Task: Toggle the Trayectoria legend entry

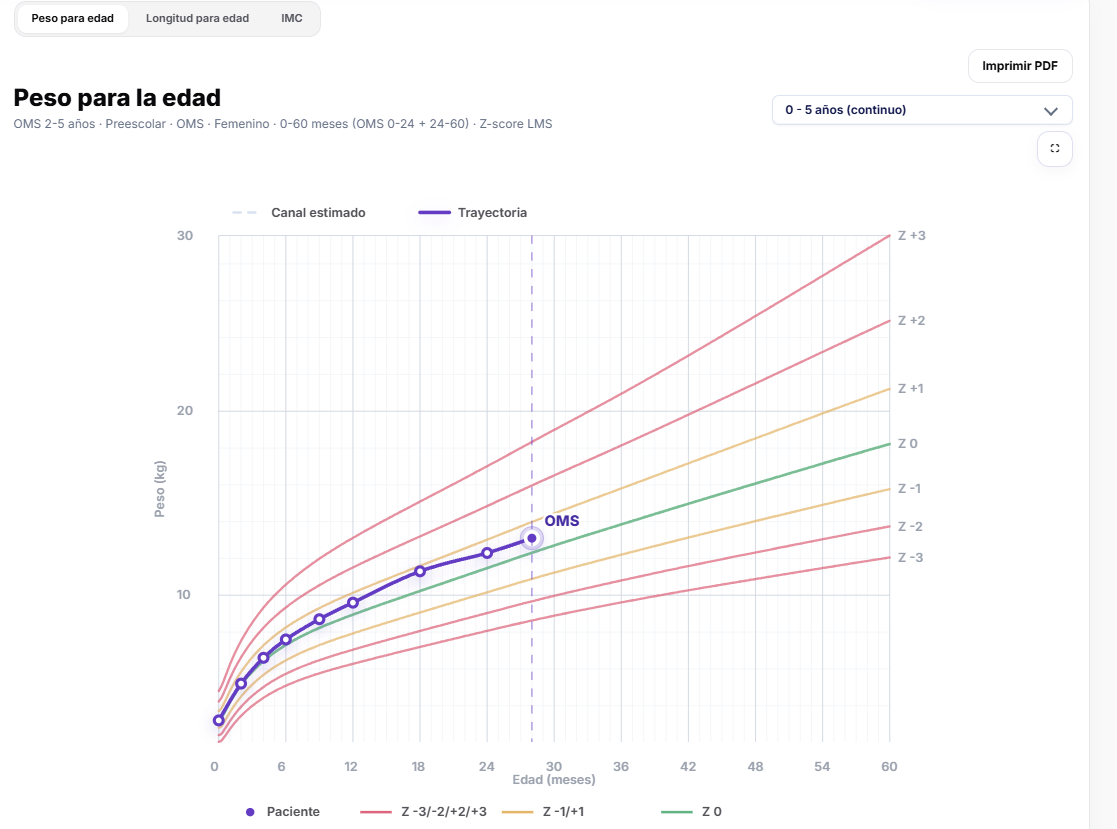Action: tap(472, 213)
